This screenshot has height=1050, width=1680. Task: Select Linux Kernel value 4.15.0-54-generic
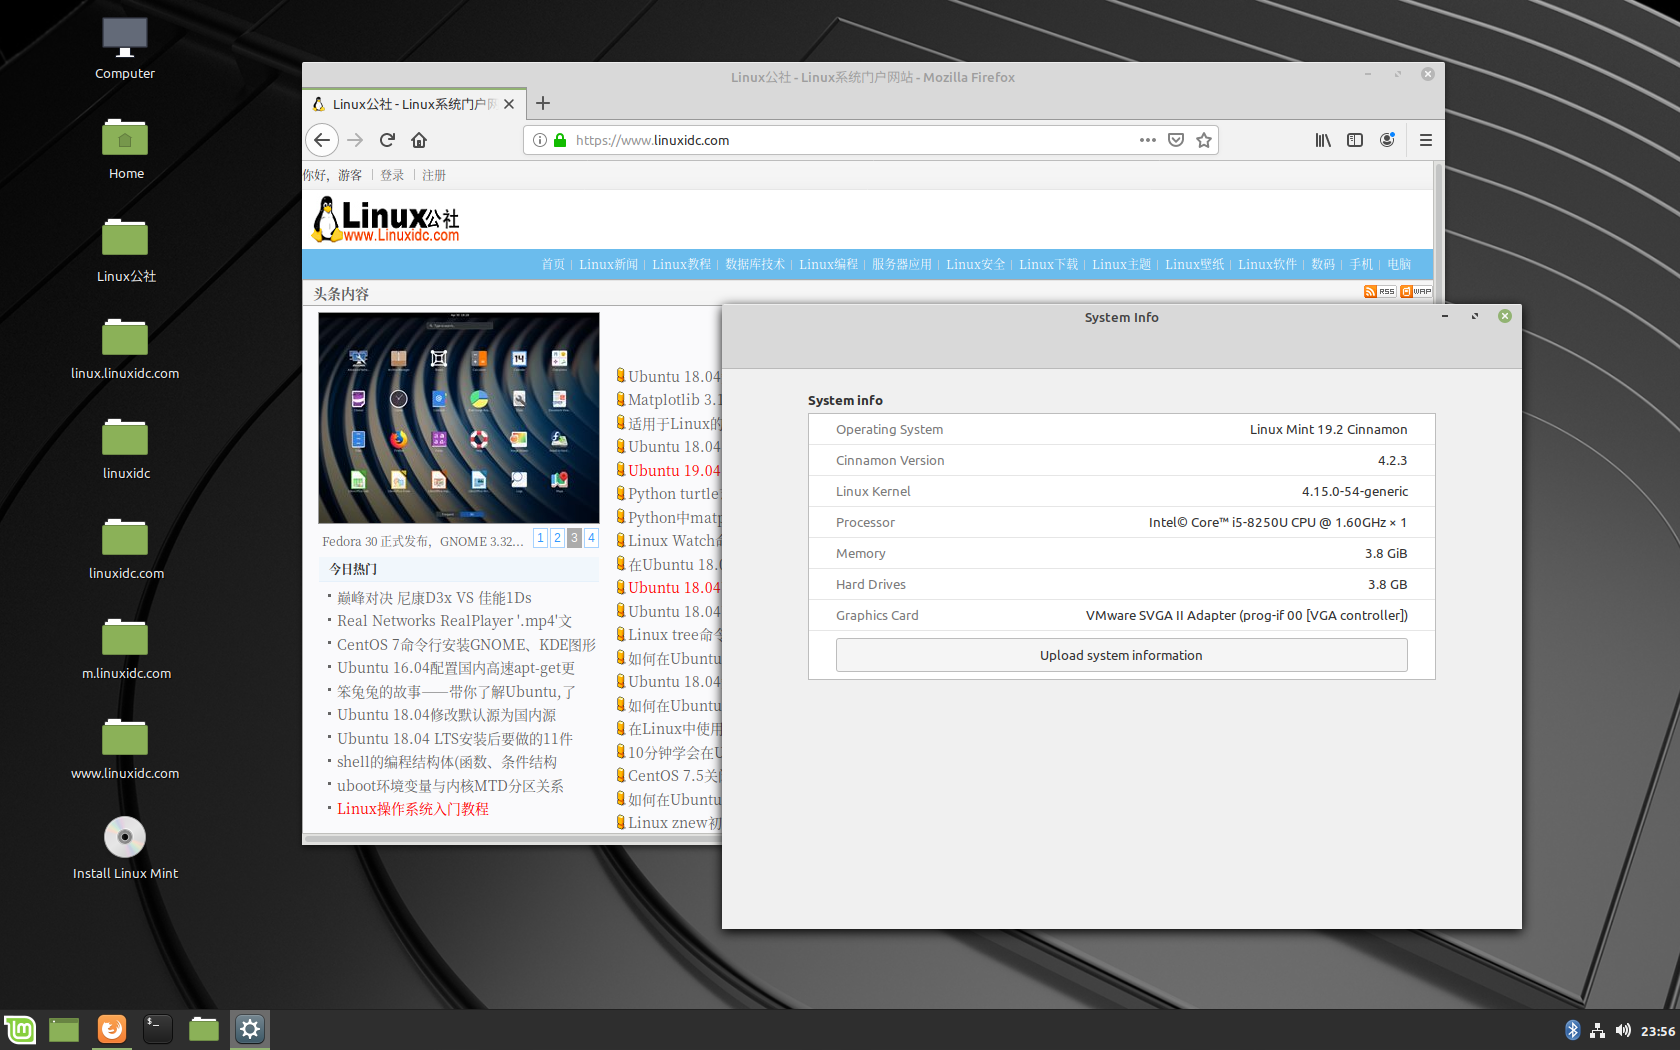(x=1355, y=491)
